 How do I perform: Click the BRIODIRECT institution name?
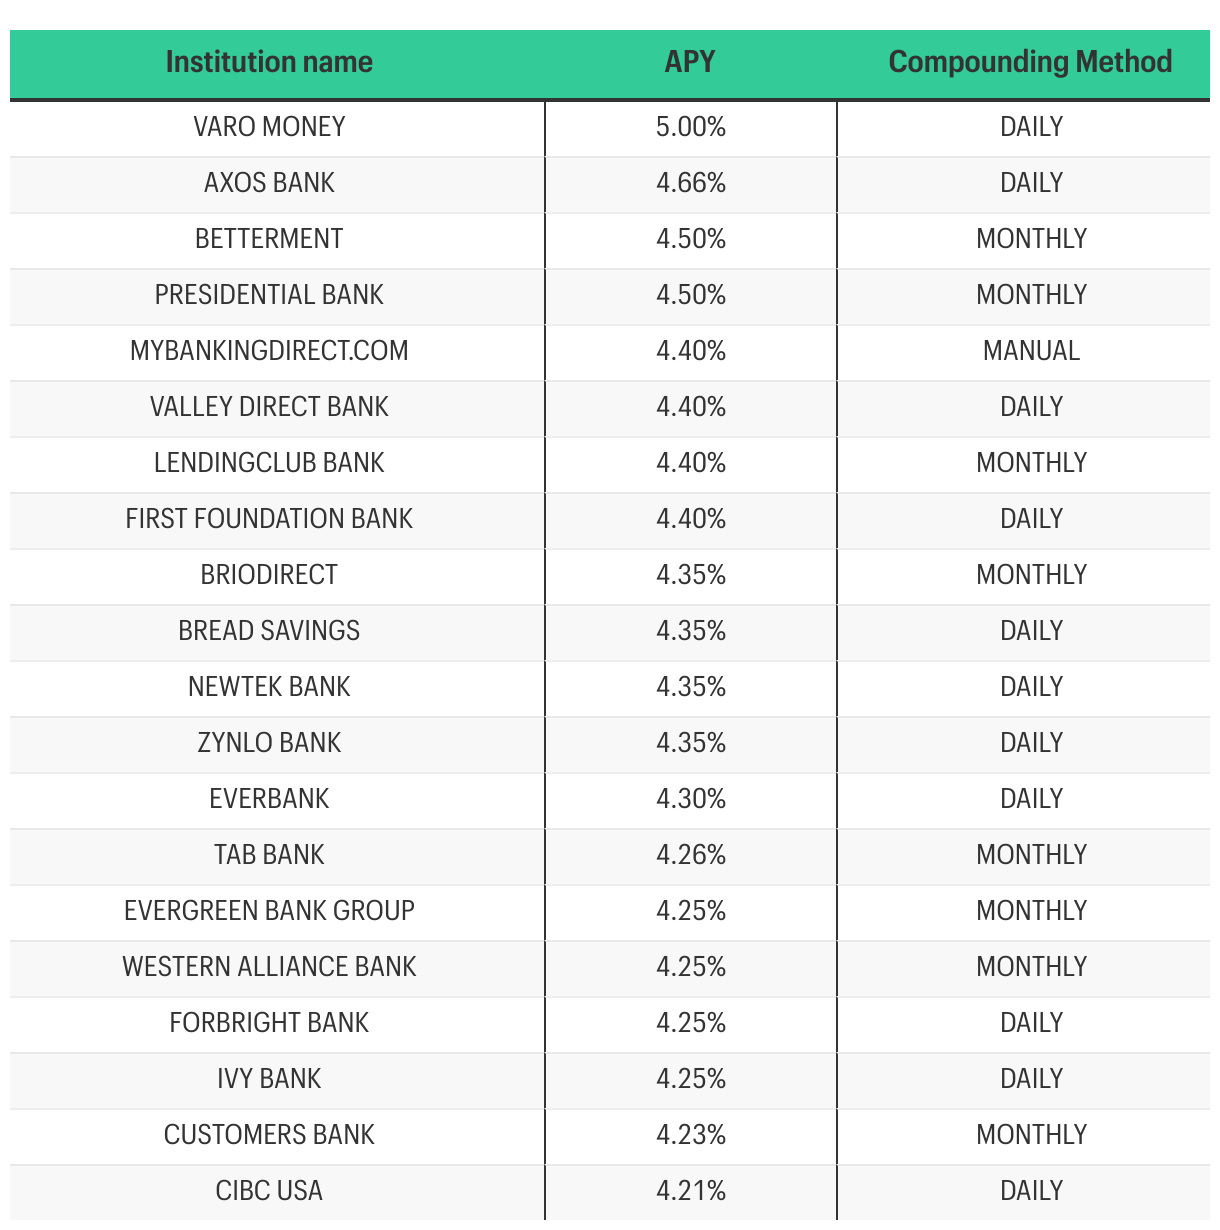point(269,575)
